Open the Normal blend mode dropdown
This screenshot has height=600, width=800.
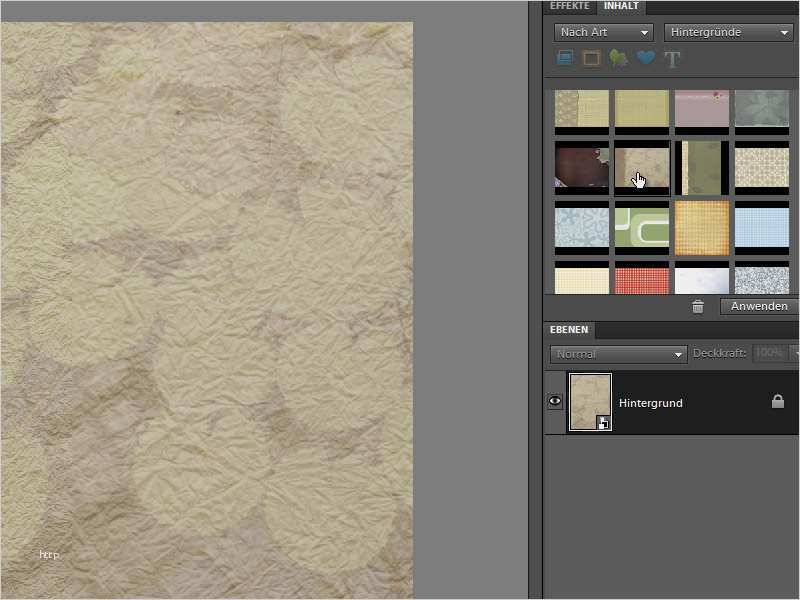(x=618, y=354)
